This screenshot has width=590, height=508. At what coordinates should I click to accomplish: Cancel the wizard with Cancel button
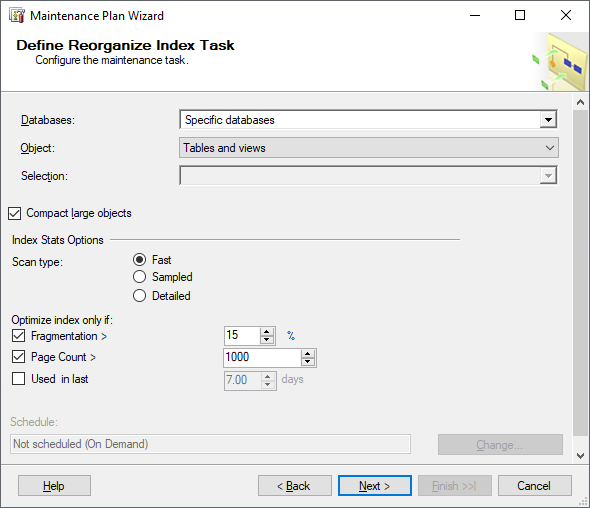pos(535,486)
